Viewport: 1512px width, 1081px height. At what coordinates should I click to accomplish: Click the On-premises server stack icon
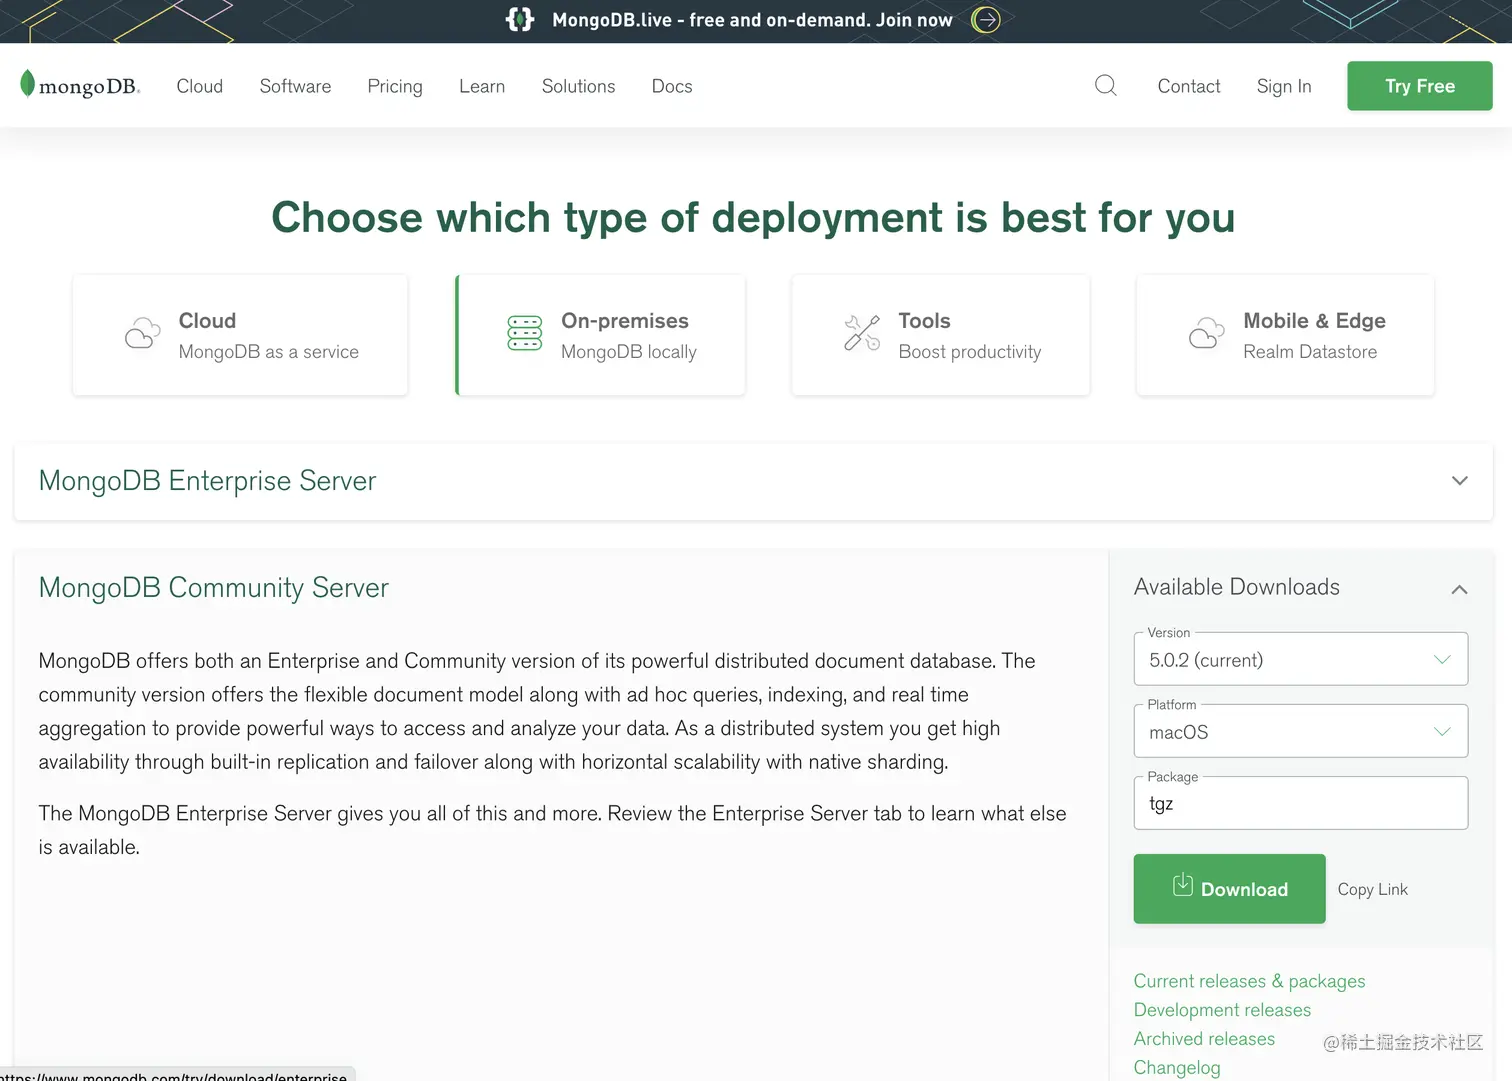[525, 333]
